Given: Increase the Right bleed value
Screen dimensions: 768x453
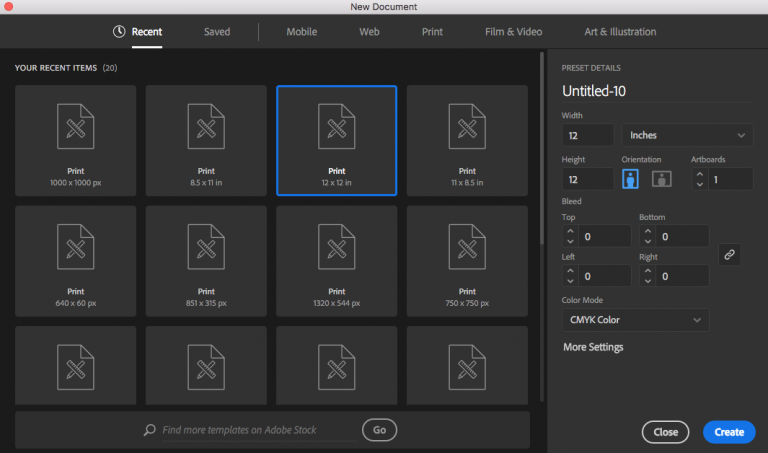Looking at the screenshot, I should point(648,271).
